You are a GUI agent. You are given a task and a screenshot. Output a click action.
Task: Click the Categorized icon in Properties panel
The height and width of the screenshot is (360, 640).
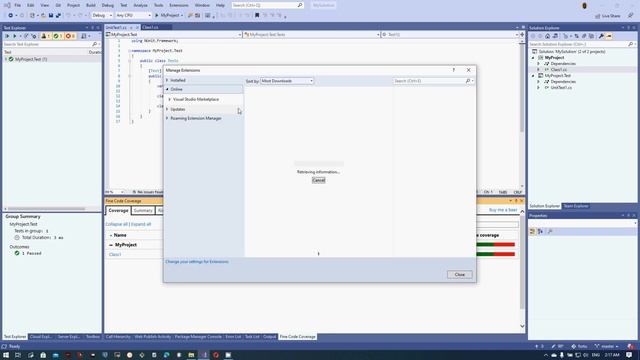click(532, 231)
